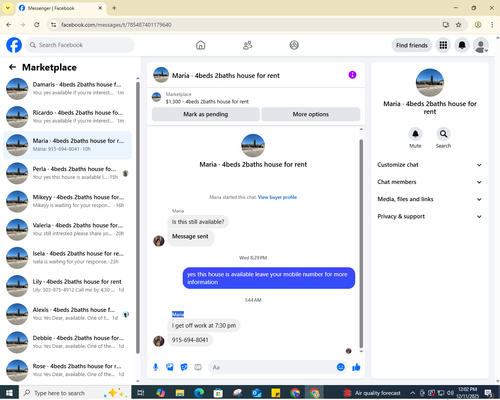This screenshot has width=500, height=400.
Task: Open the Chrome tab search dropdown
Action: tap(8, 8)
